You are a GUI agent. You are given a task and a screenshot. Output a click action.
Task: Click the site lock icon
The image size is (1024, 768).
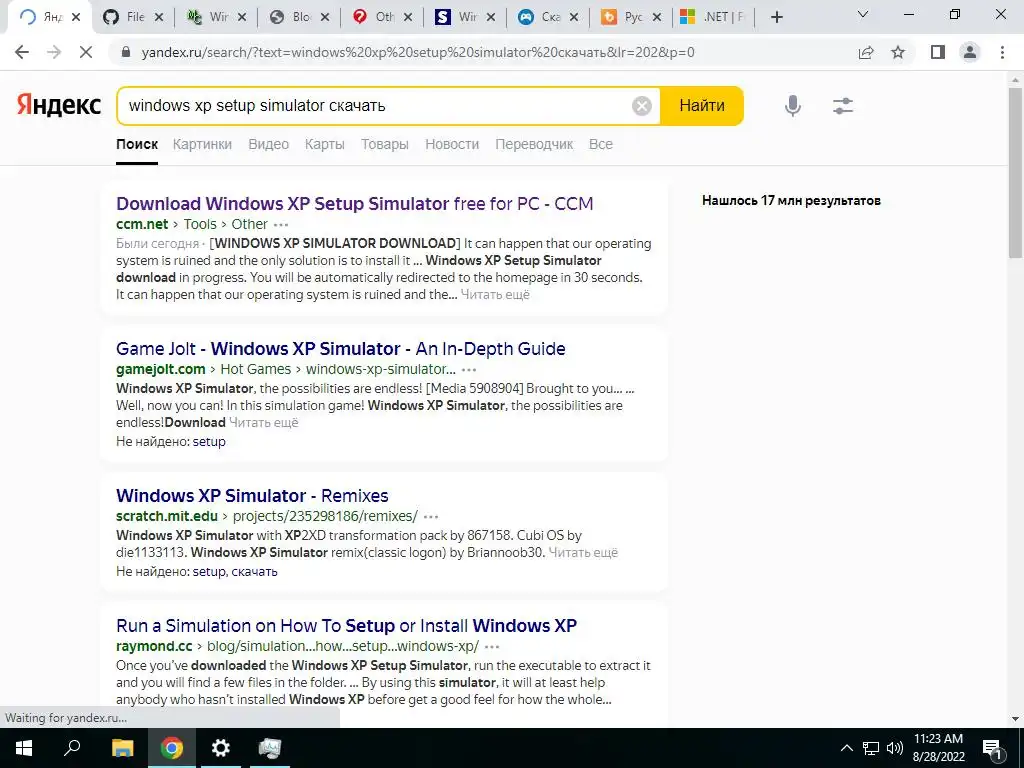[x=127, y=52]
